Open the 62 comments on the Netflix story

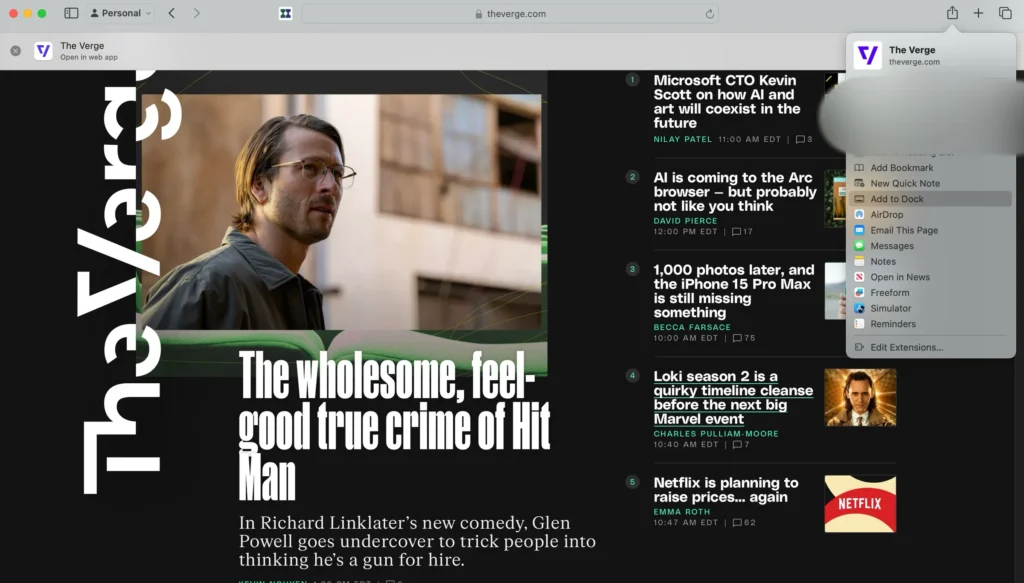click(x=744, y=522)
